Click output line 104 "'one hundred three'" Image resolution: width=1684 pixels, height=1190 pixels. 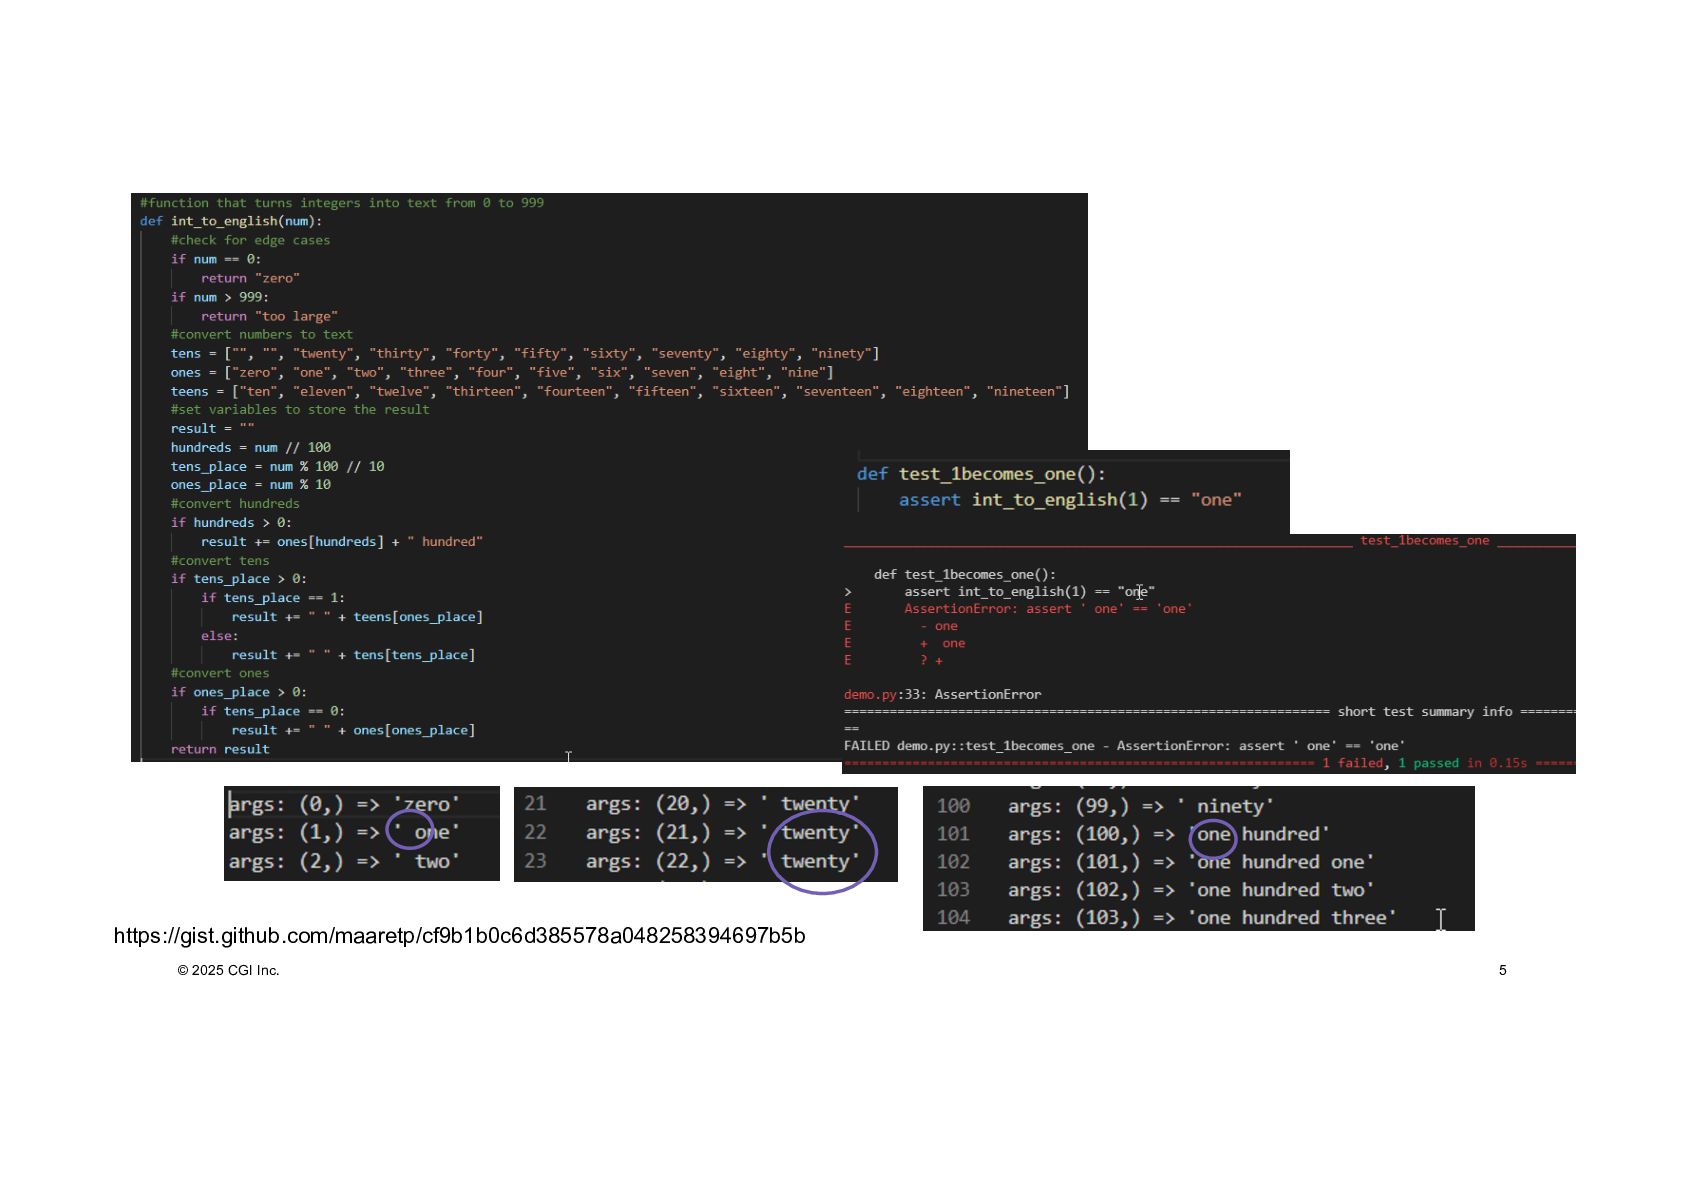coord(1166,918)
